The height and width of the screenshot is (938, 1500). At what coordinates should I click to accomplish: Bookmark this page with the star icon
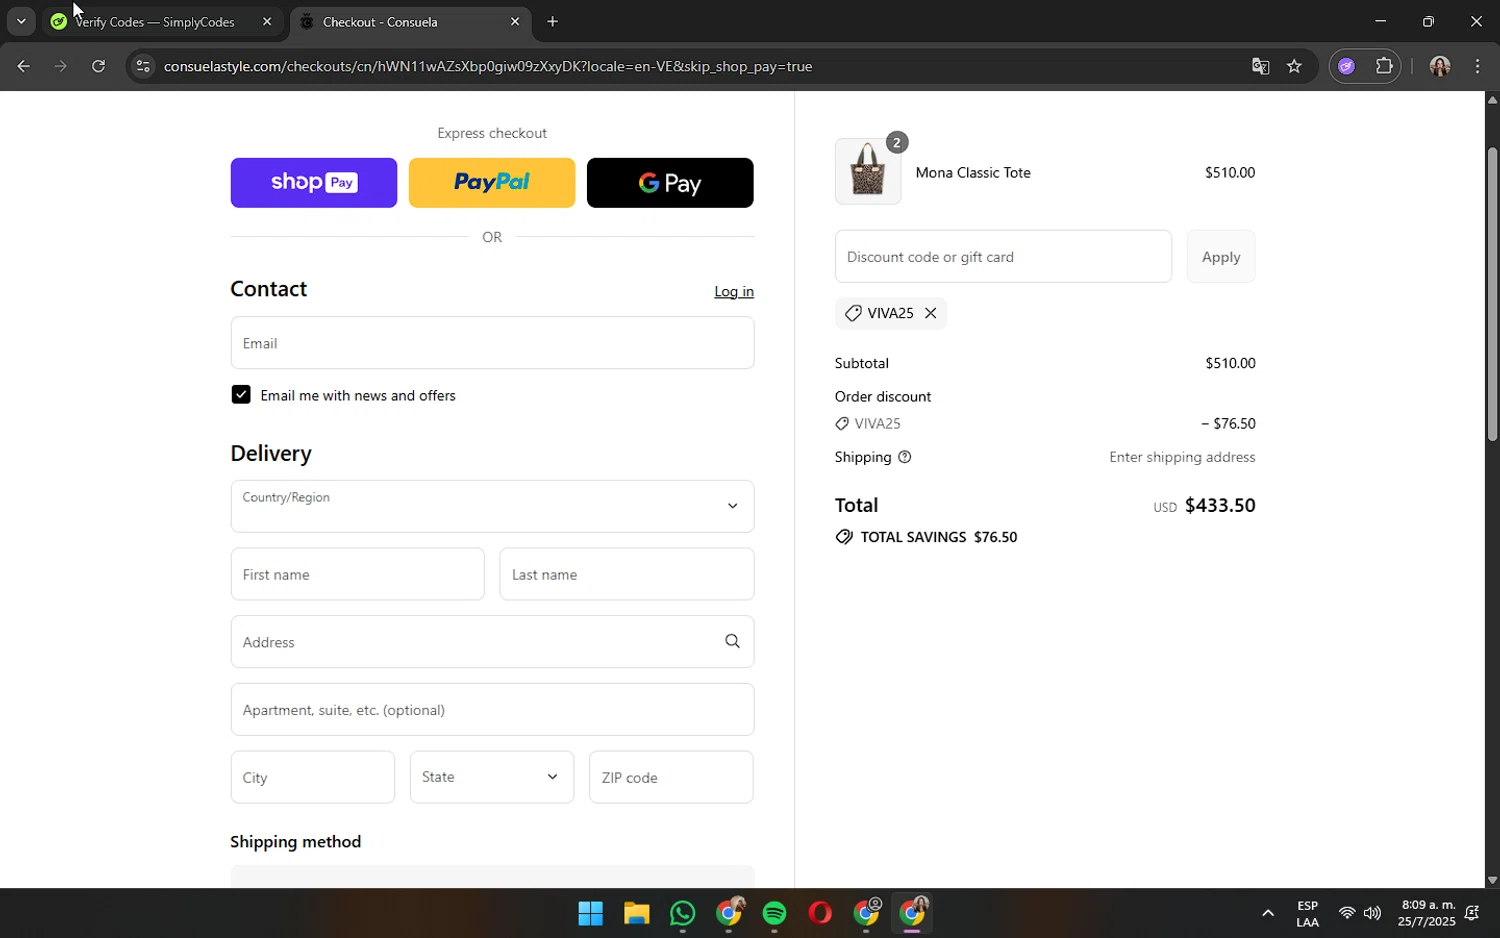[x=1294, y=66]
